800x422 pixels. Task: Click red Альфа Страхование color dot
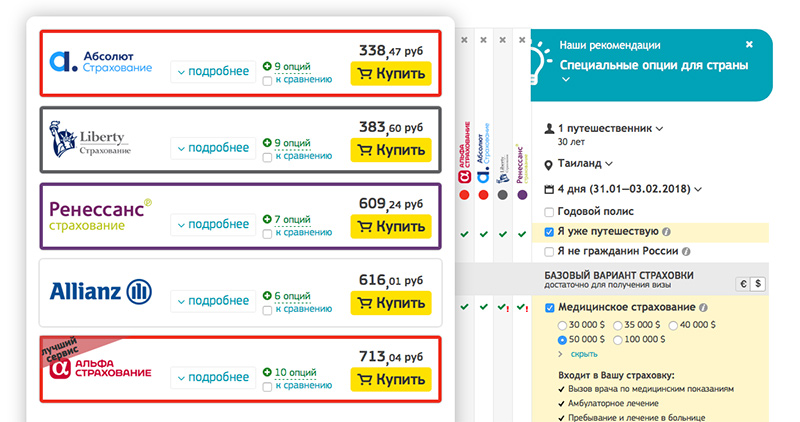click(464, 195)
